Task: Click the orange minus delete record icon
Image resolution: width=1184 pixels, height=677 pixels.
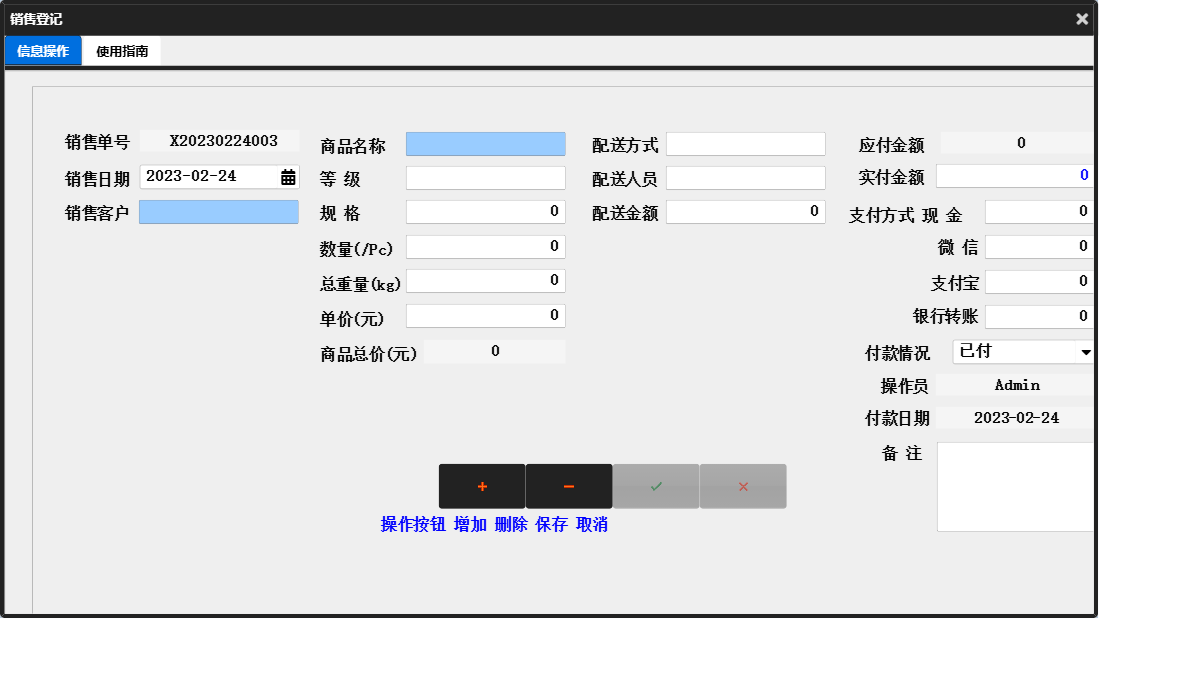Action: 568,485
